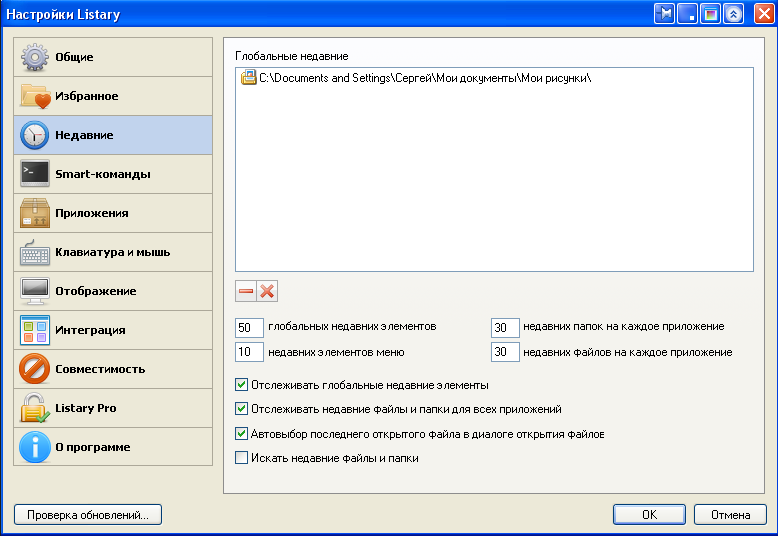Screen dimensions: 778x536
Task: Click the pin icon in title bar
Action: [x=665, y=14]
